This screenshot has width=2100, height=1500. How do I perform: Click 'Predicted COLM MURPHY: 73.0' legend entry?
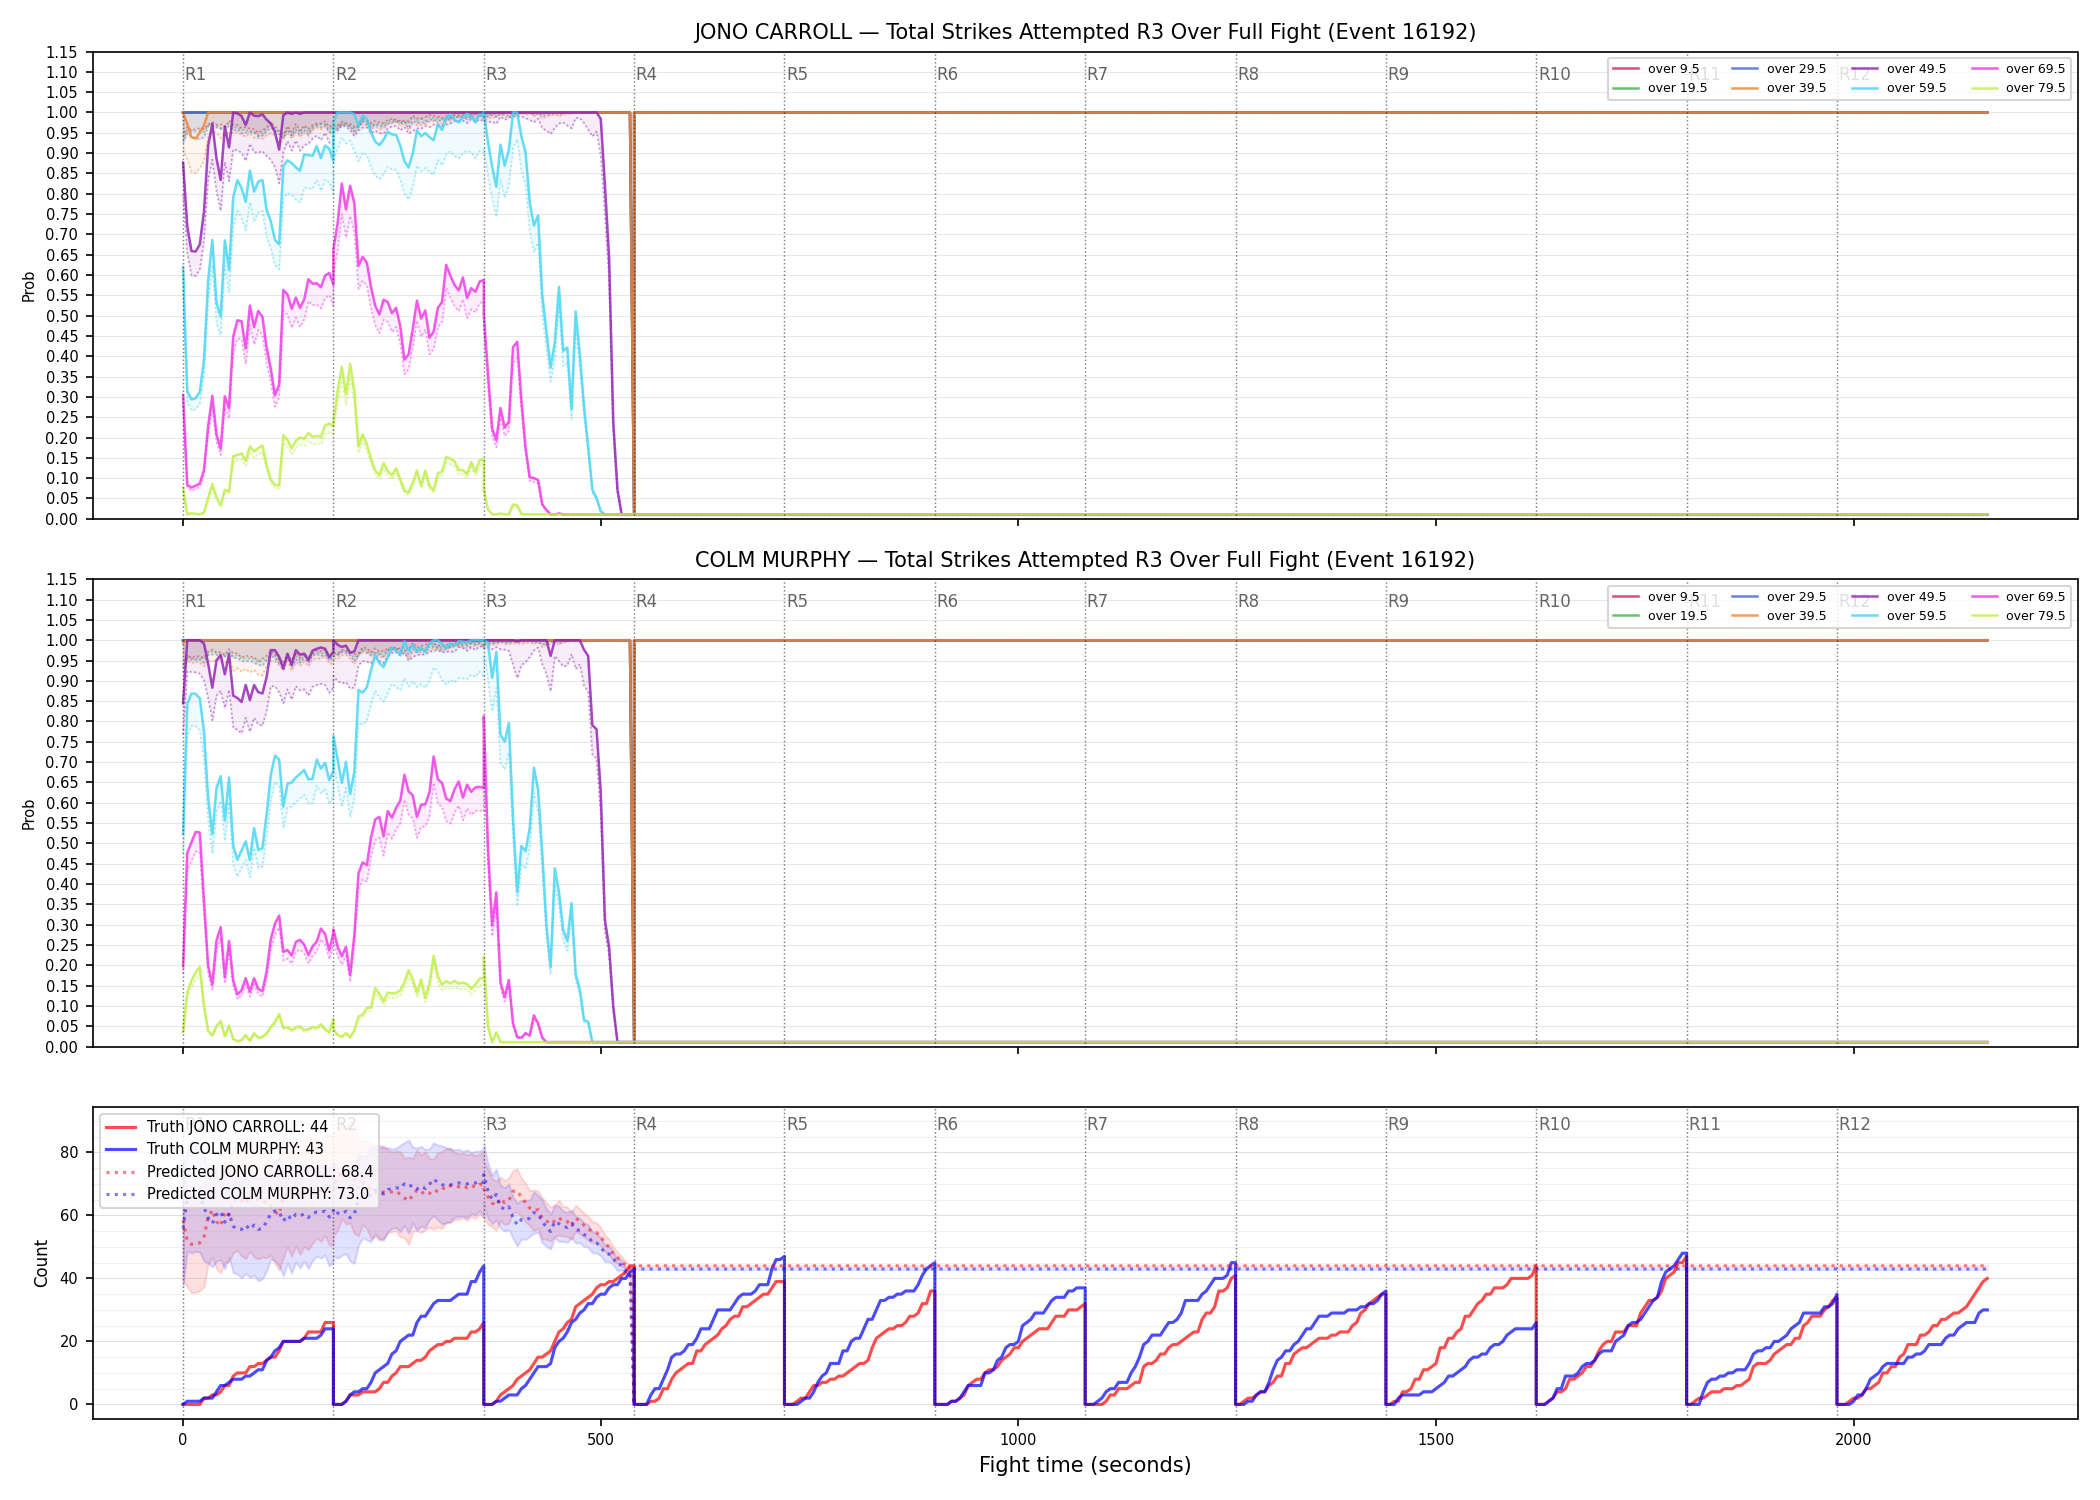pyautogui.click(x=237, y=1194)
